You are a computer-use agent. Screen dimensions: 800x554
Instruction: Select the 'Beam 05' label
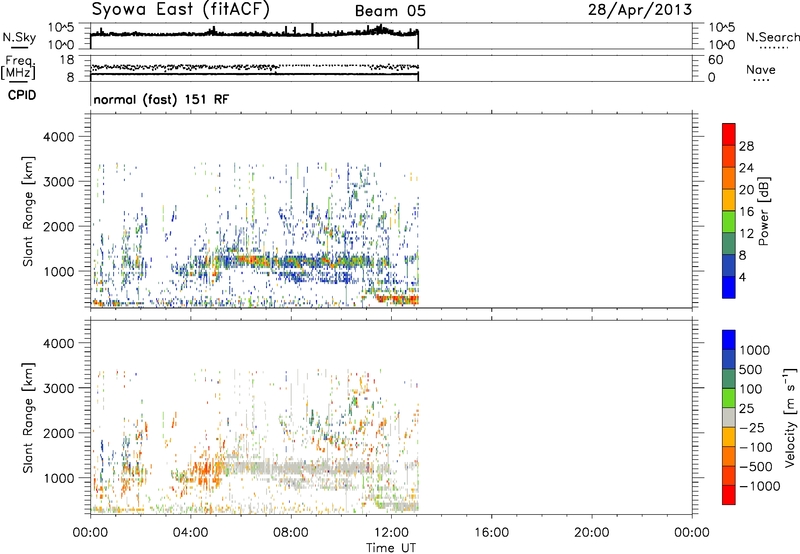pos(390,11)
